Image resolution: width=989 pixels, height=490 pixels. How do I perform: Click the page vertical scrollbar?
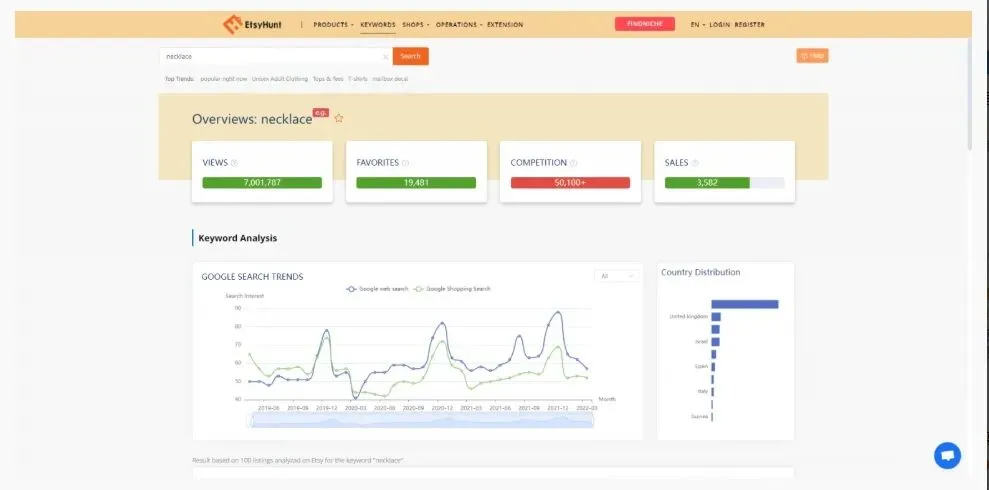(970, 95)
